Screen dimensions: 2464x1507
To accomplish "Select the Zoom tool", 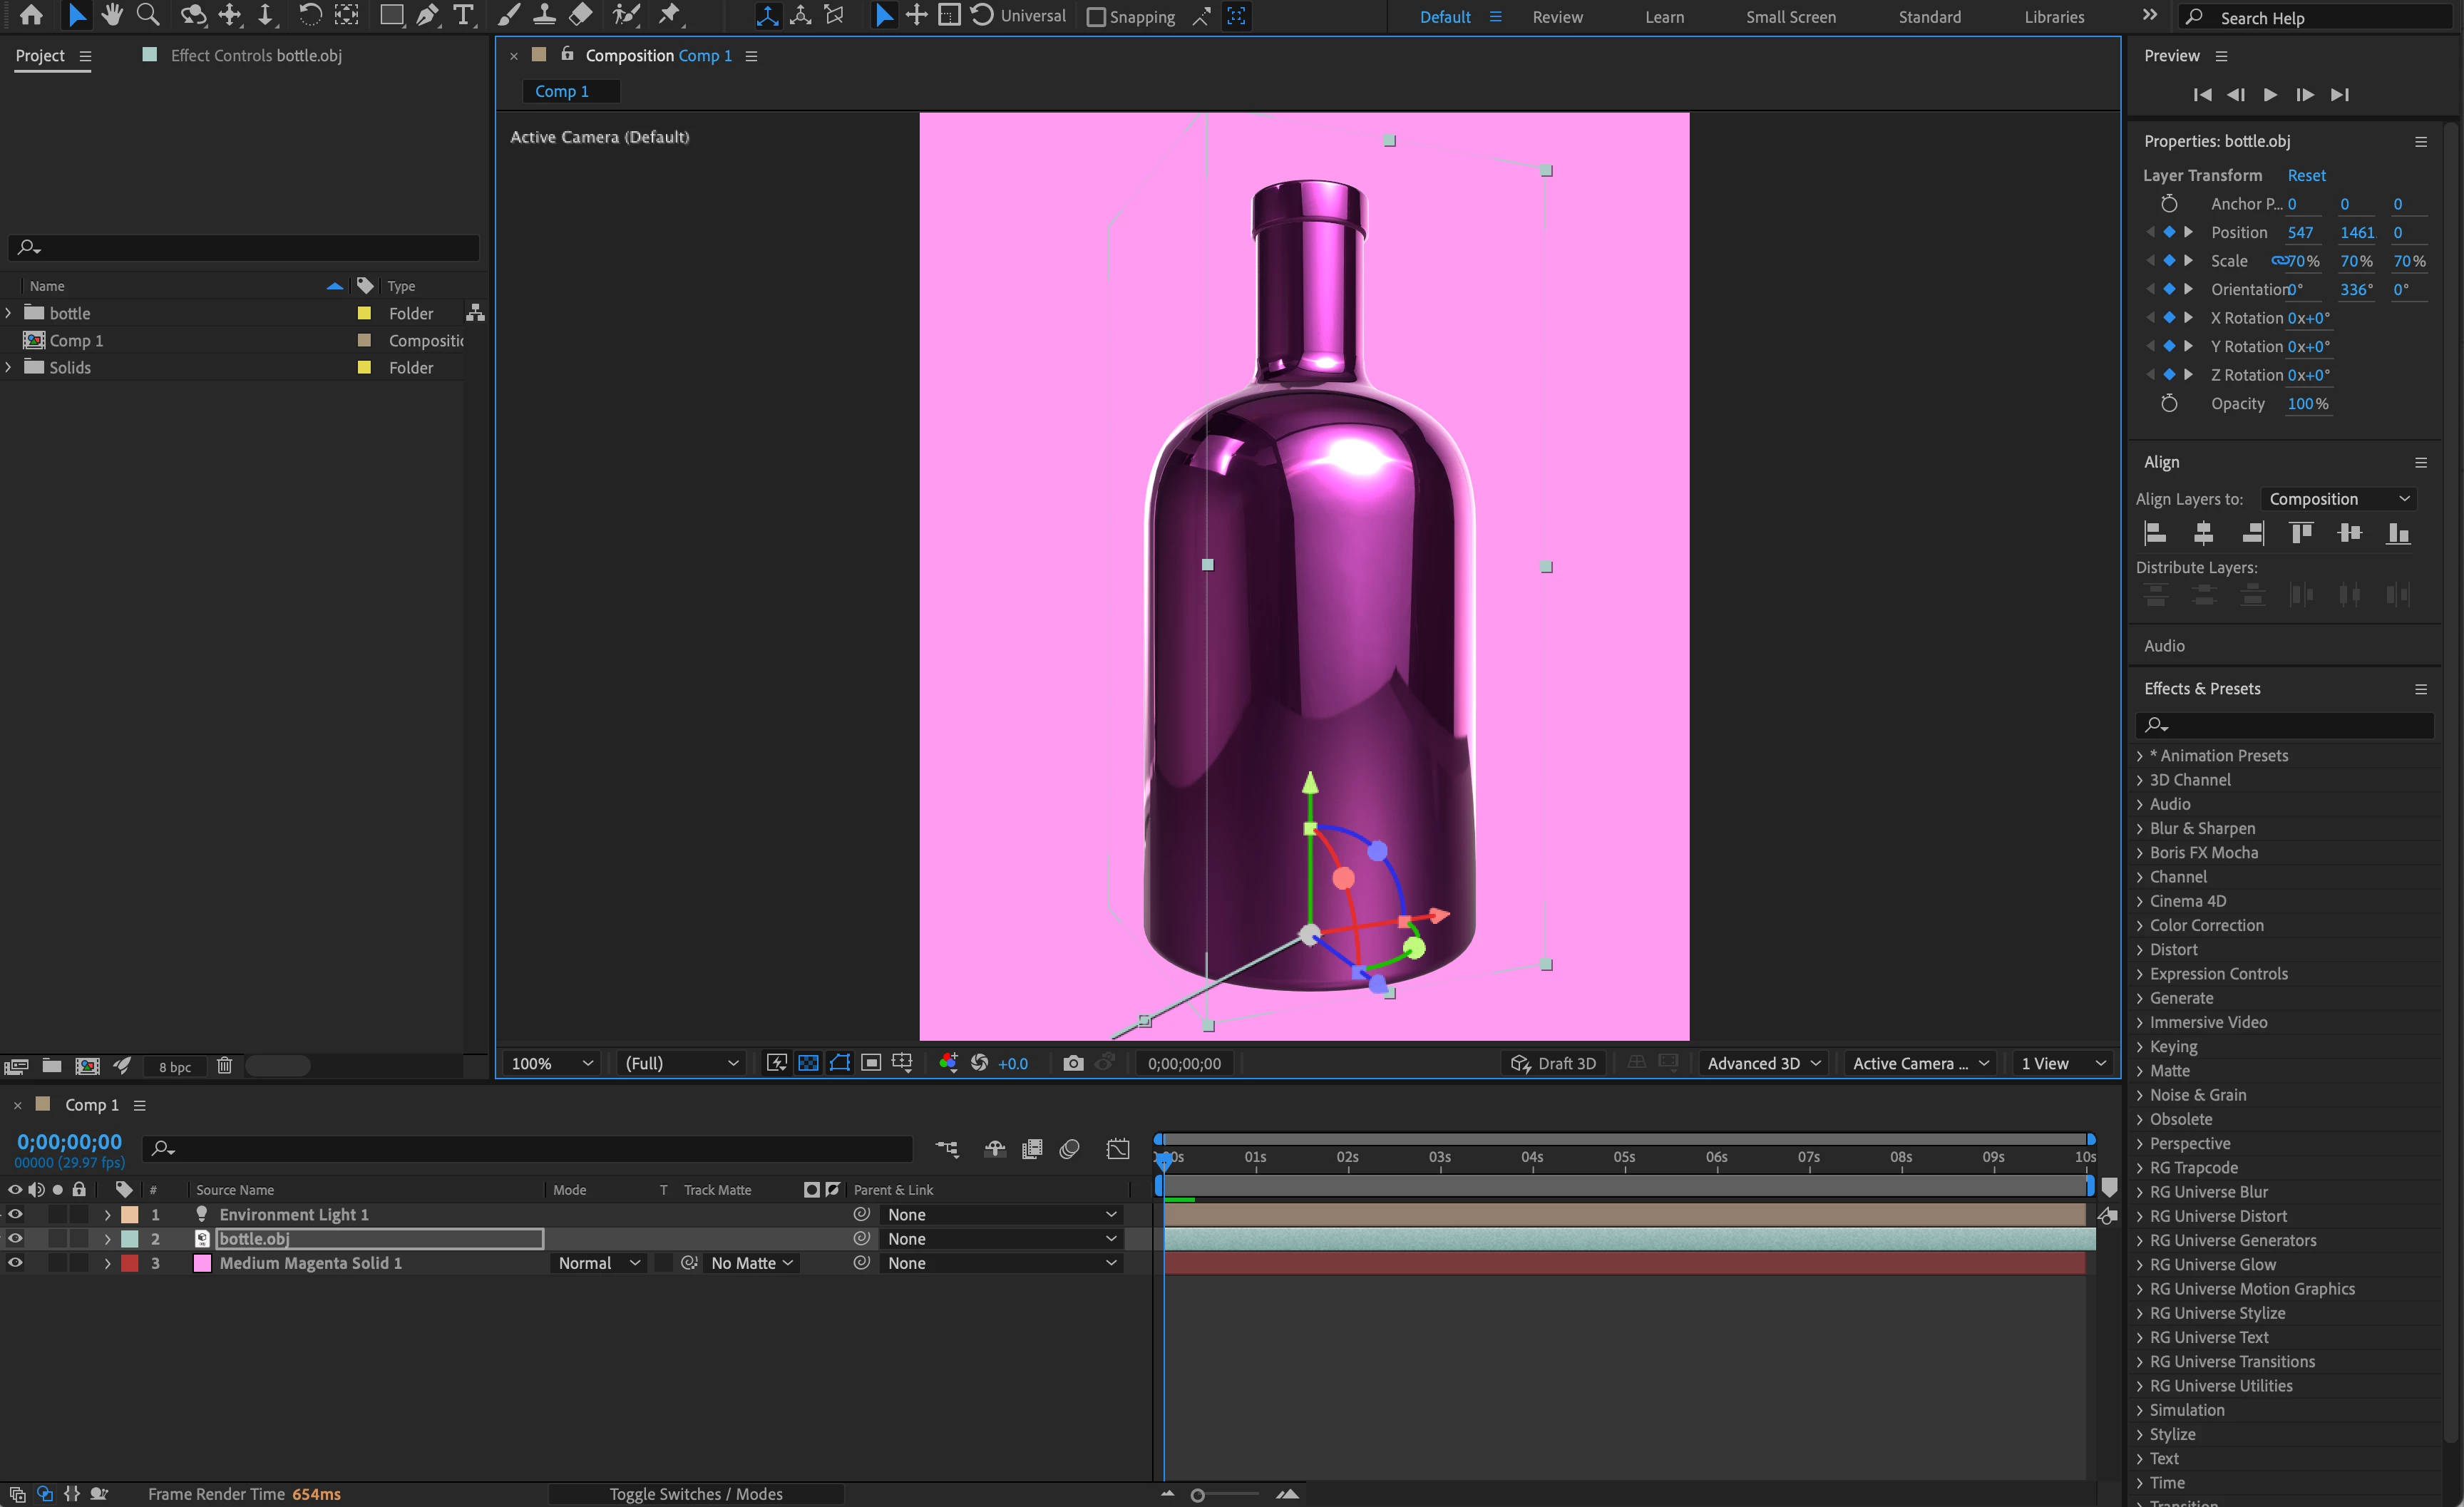I will (x=148, y=15).
